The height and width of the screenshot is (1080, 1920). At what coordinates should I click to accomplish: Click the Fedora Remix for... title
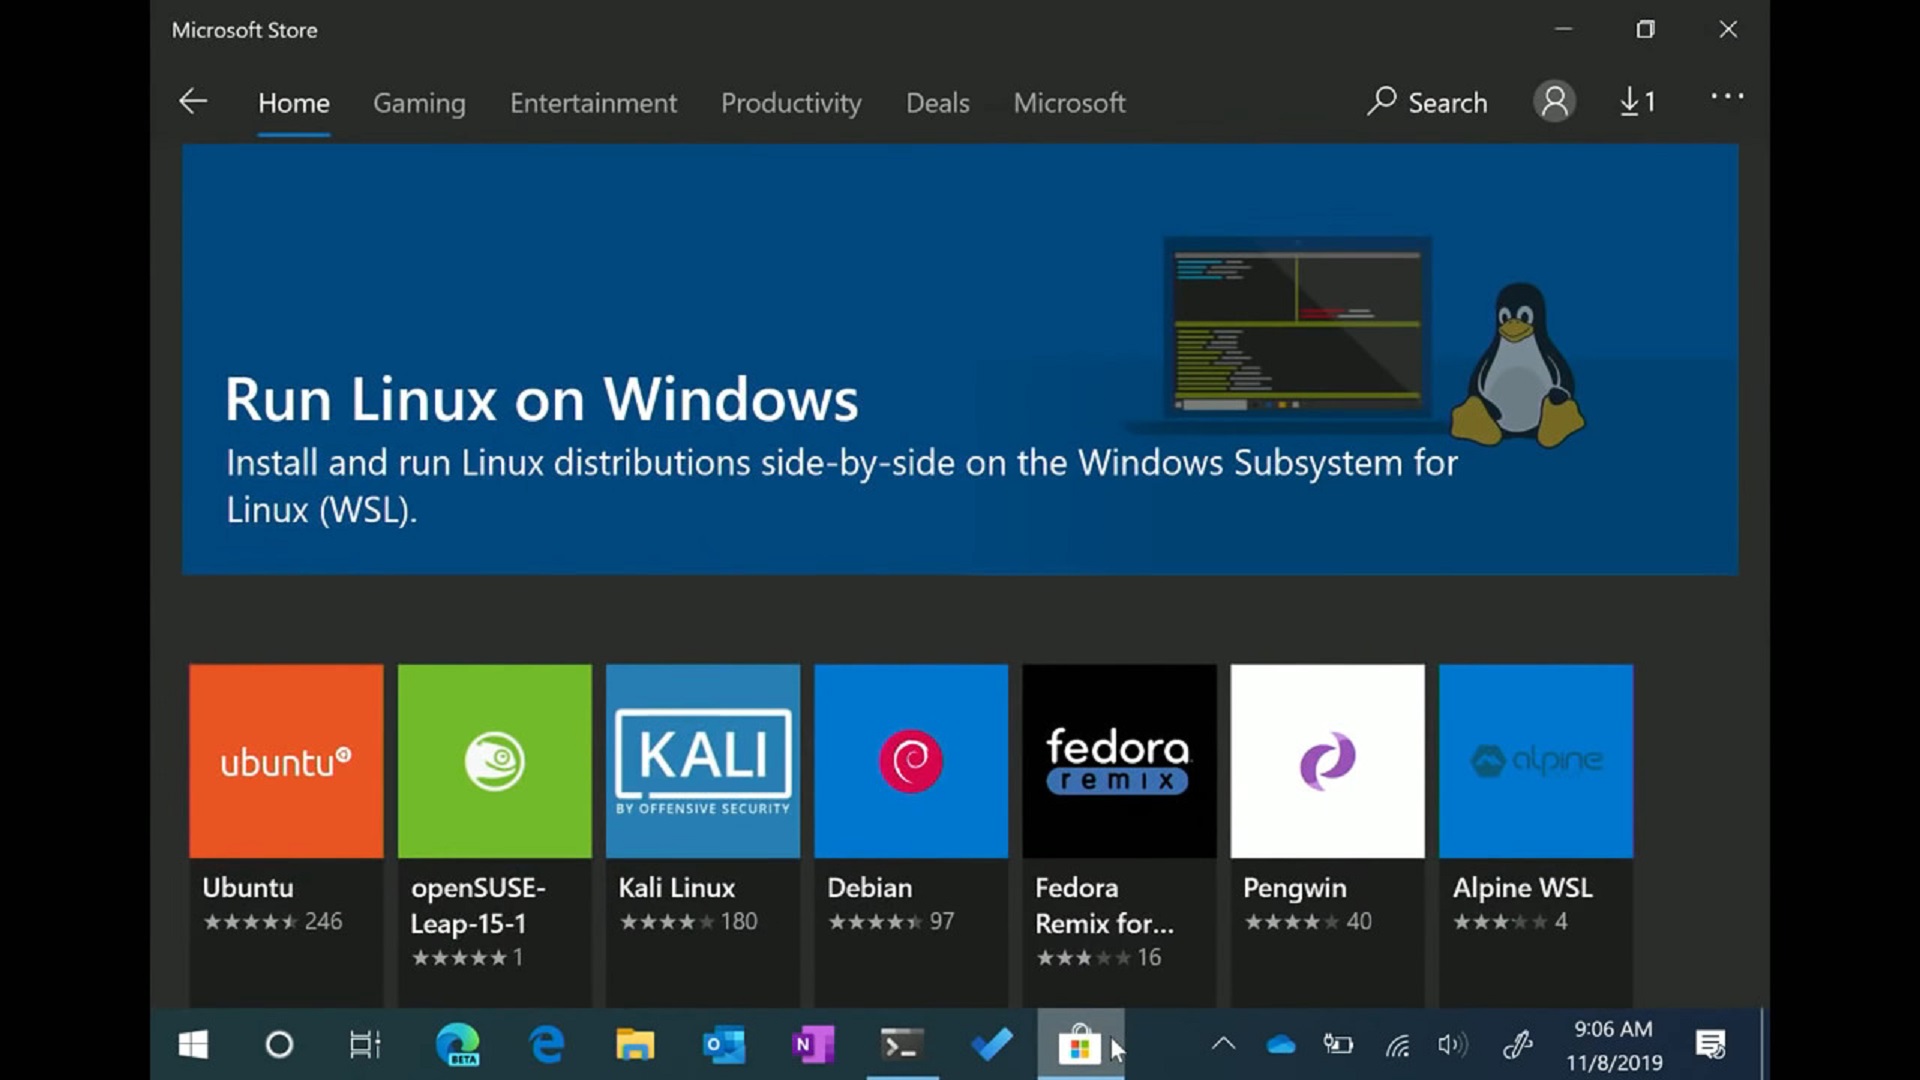coord(1104,905)
